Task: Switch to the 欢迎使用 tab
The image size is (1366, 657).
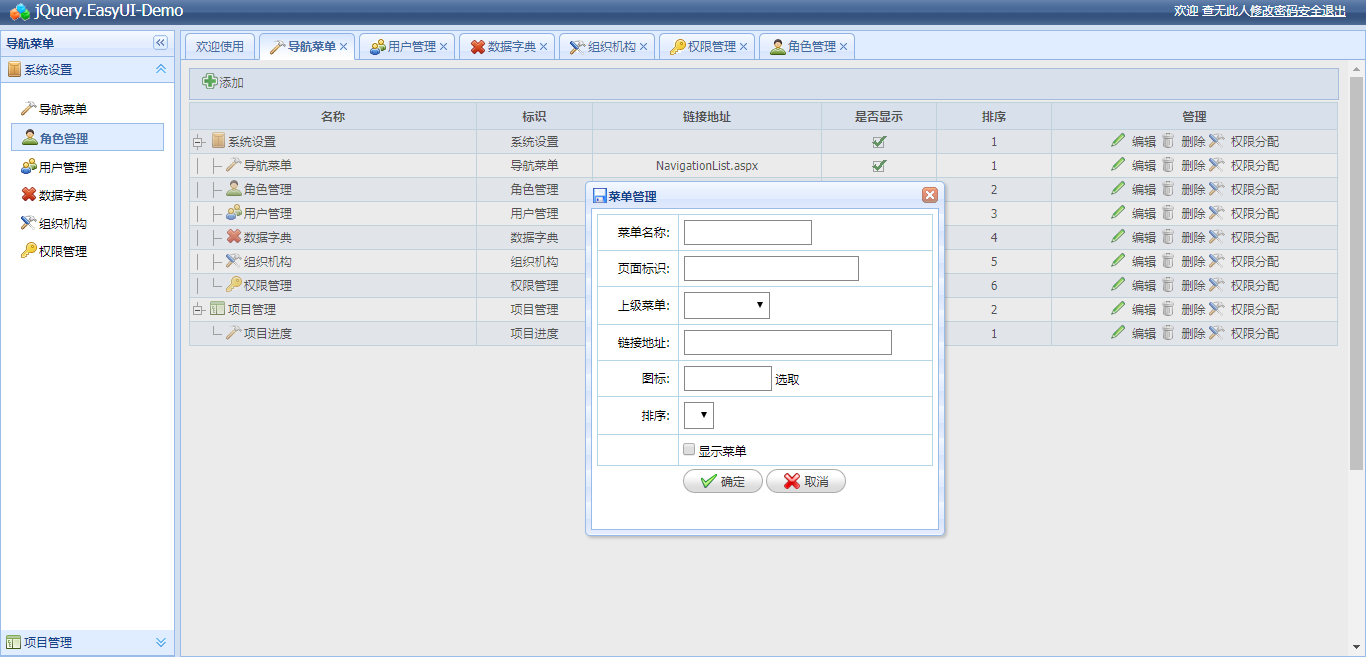Action: (x=220, y=46)
